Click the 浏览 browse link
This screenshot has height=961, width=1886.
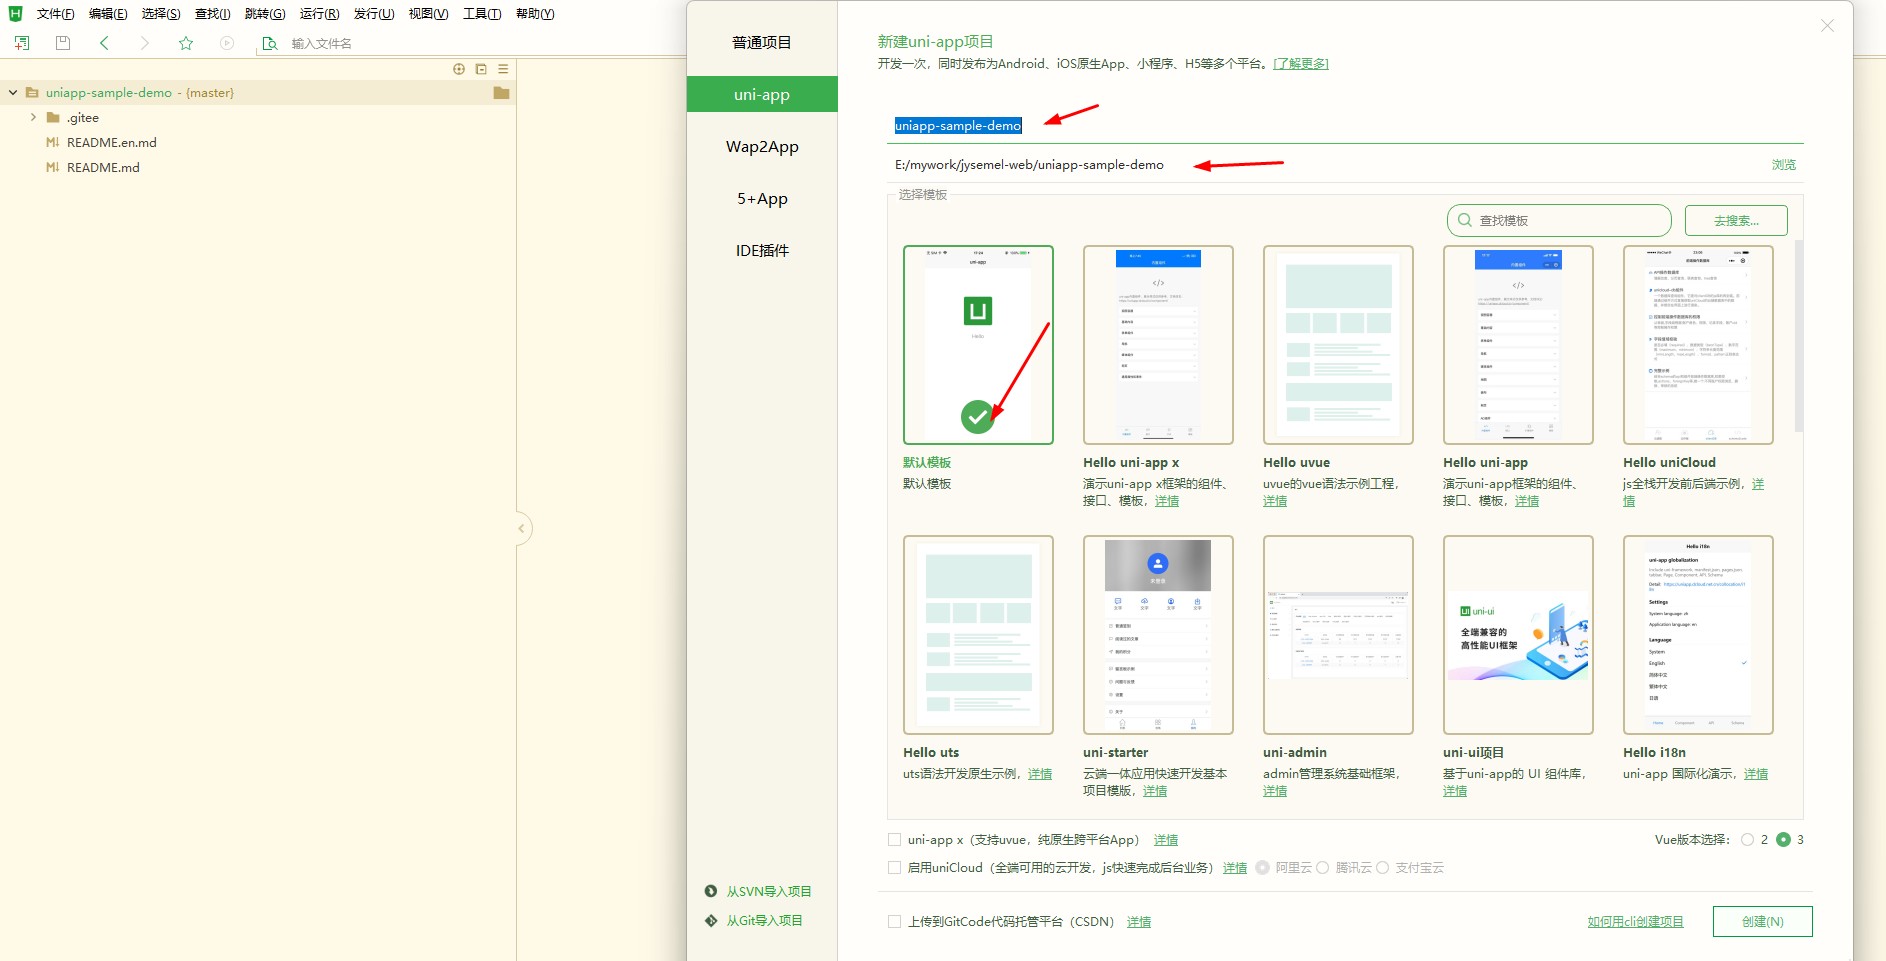click(x=1784, y=165)
